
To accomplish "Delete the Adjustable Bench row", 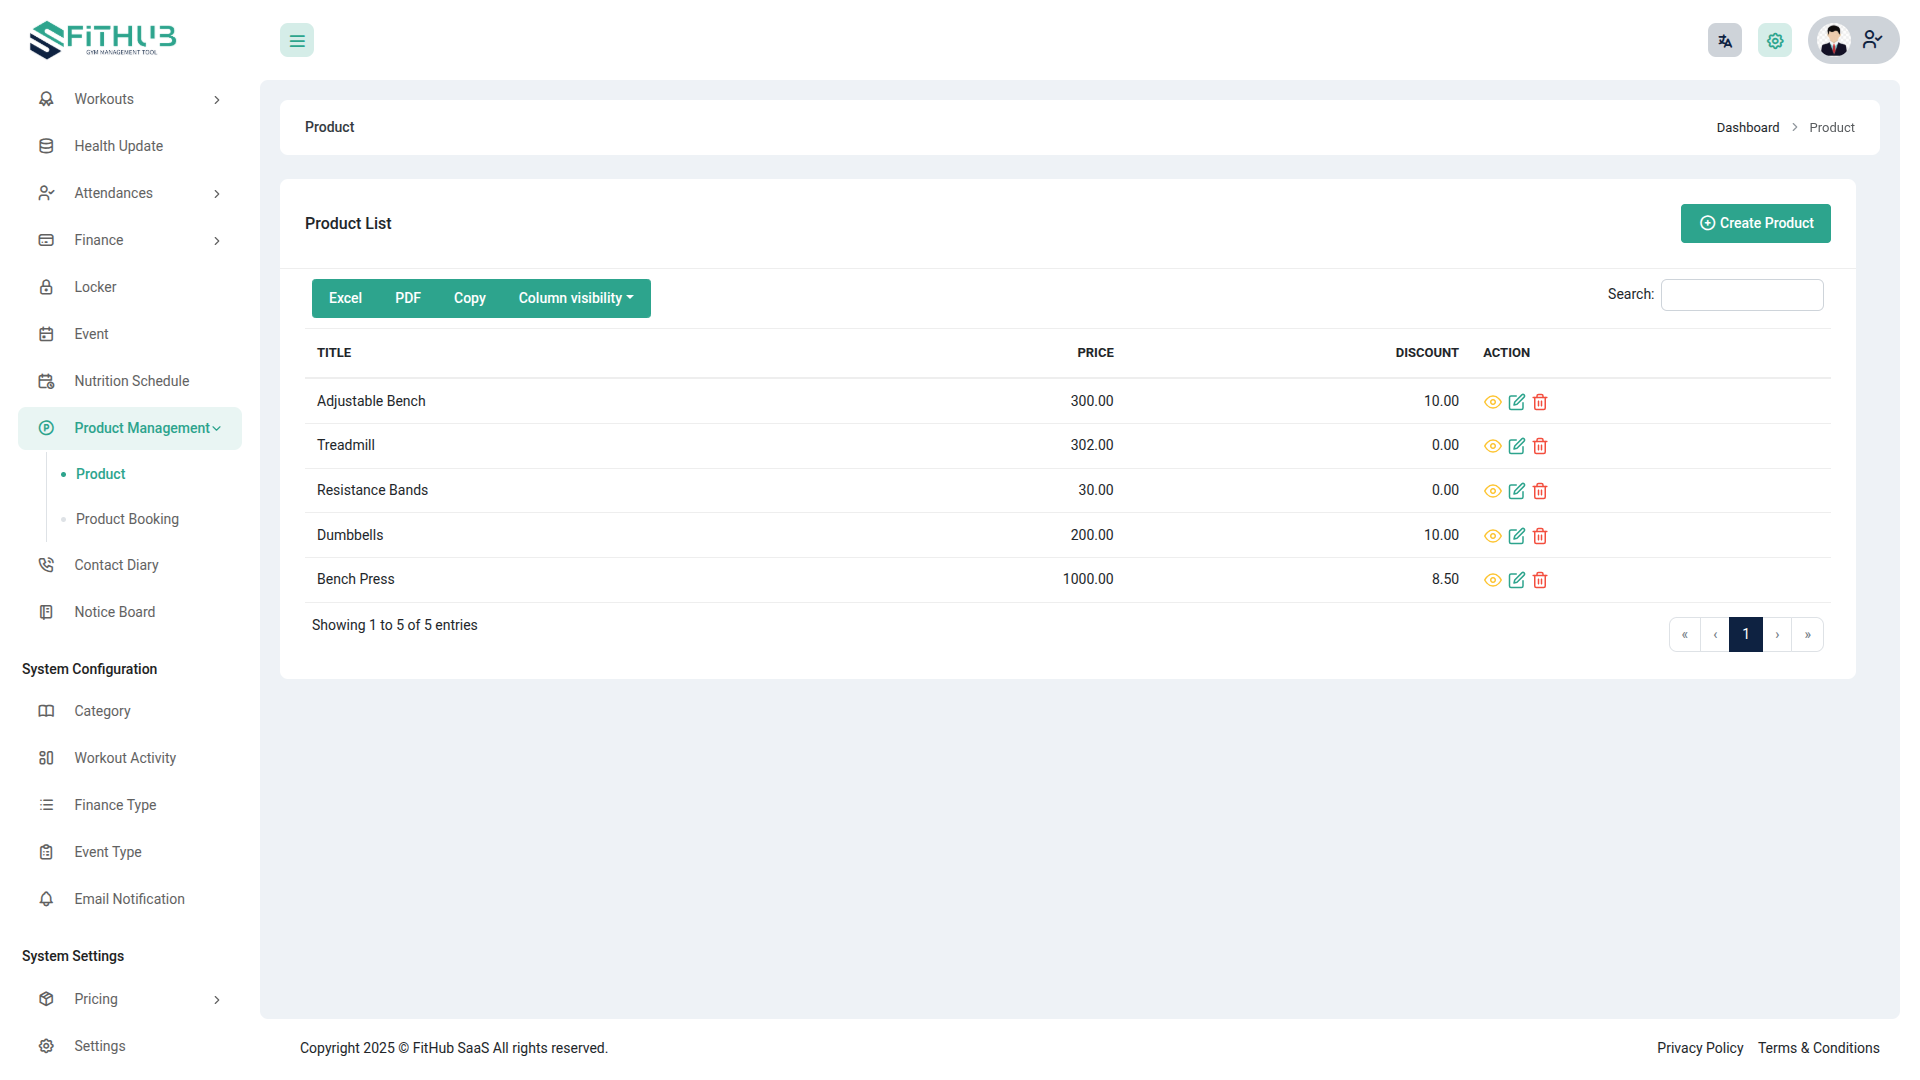I will 1540,402.
